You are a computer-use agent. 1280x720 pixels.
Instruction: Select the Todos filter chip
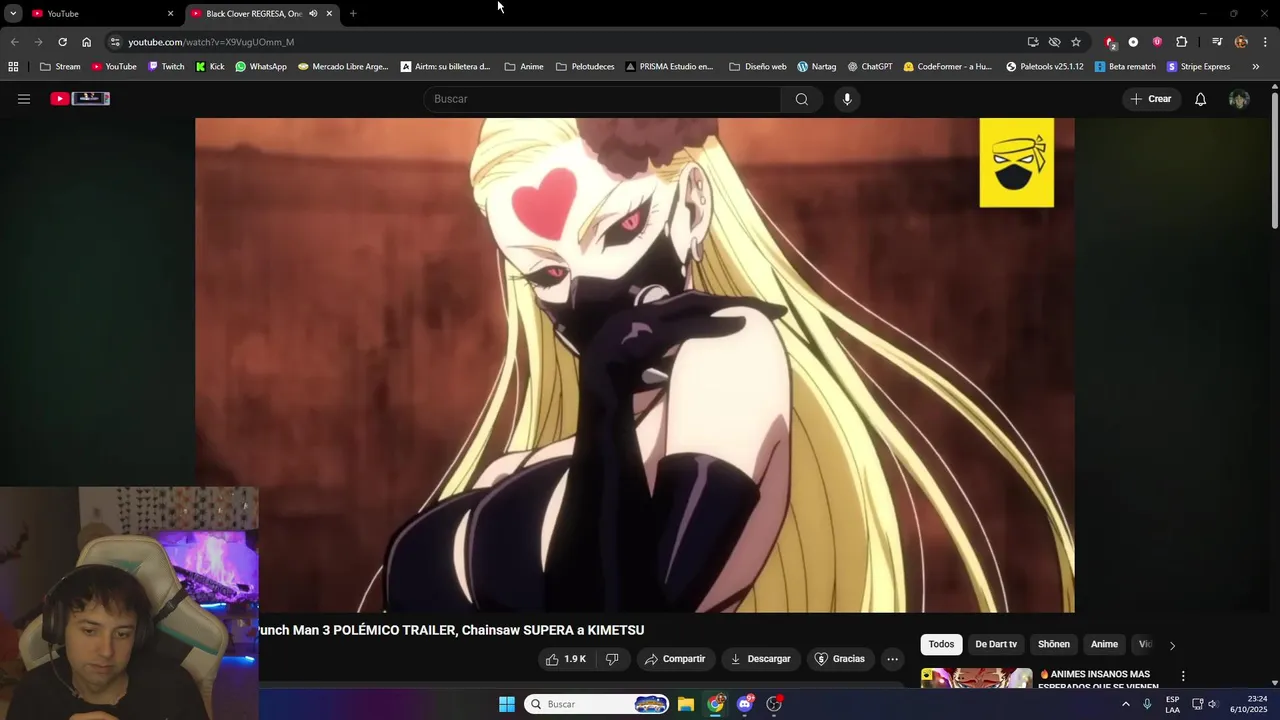click(x=941, y=645)
